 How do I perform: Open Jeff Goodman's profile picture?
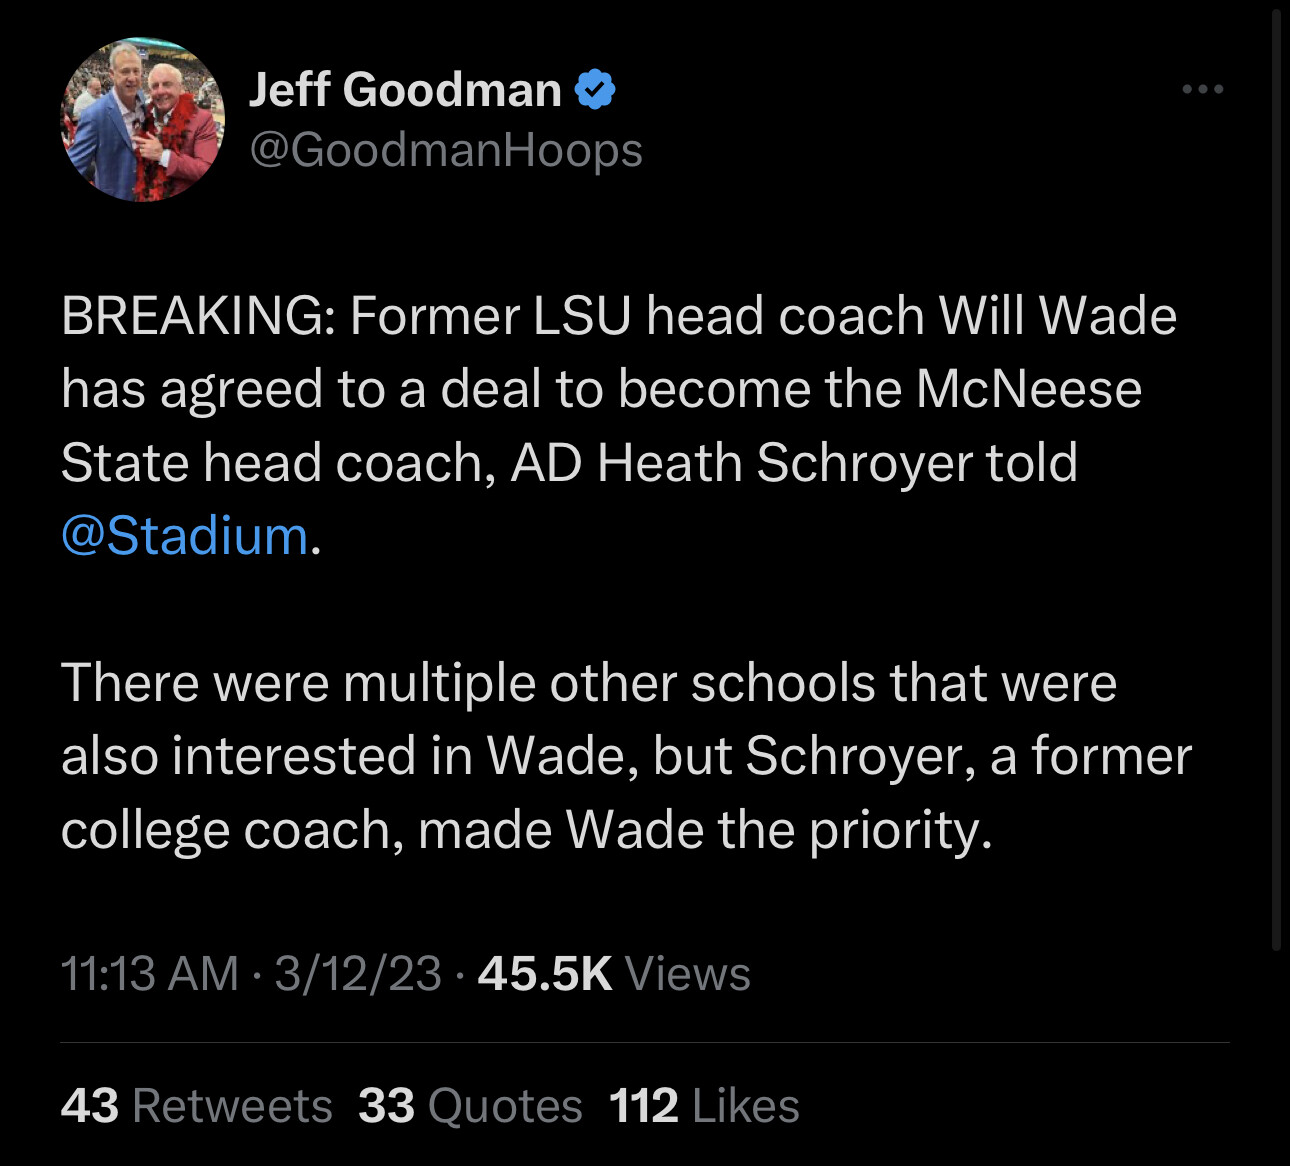tap(142, 120)
